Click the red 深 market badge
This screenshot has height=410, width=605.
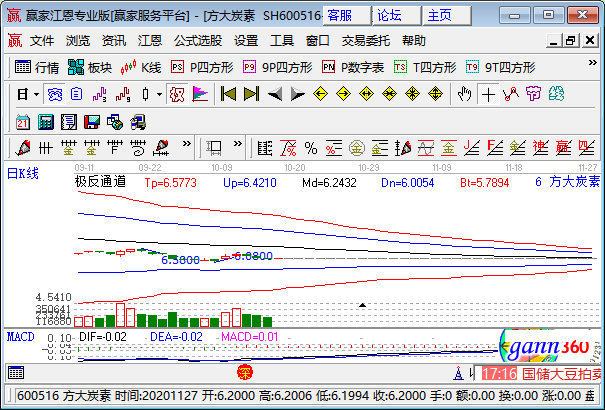pos(245,373)
